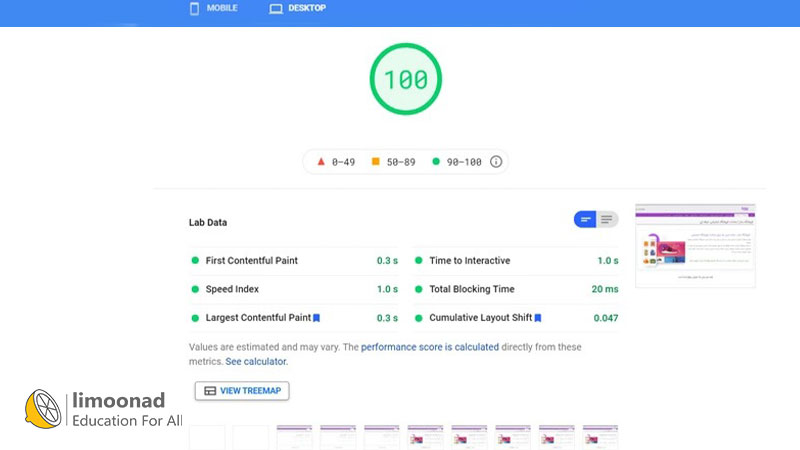The image size is (800, 450).
Task: Click the Lab Data heading
Action: (208, 222)
